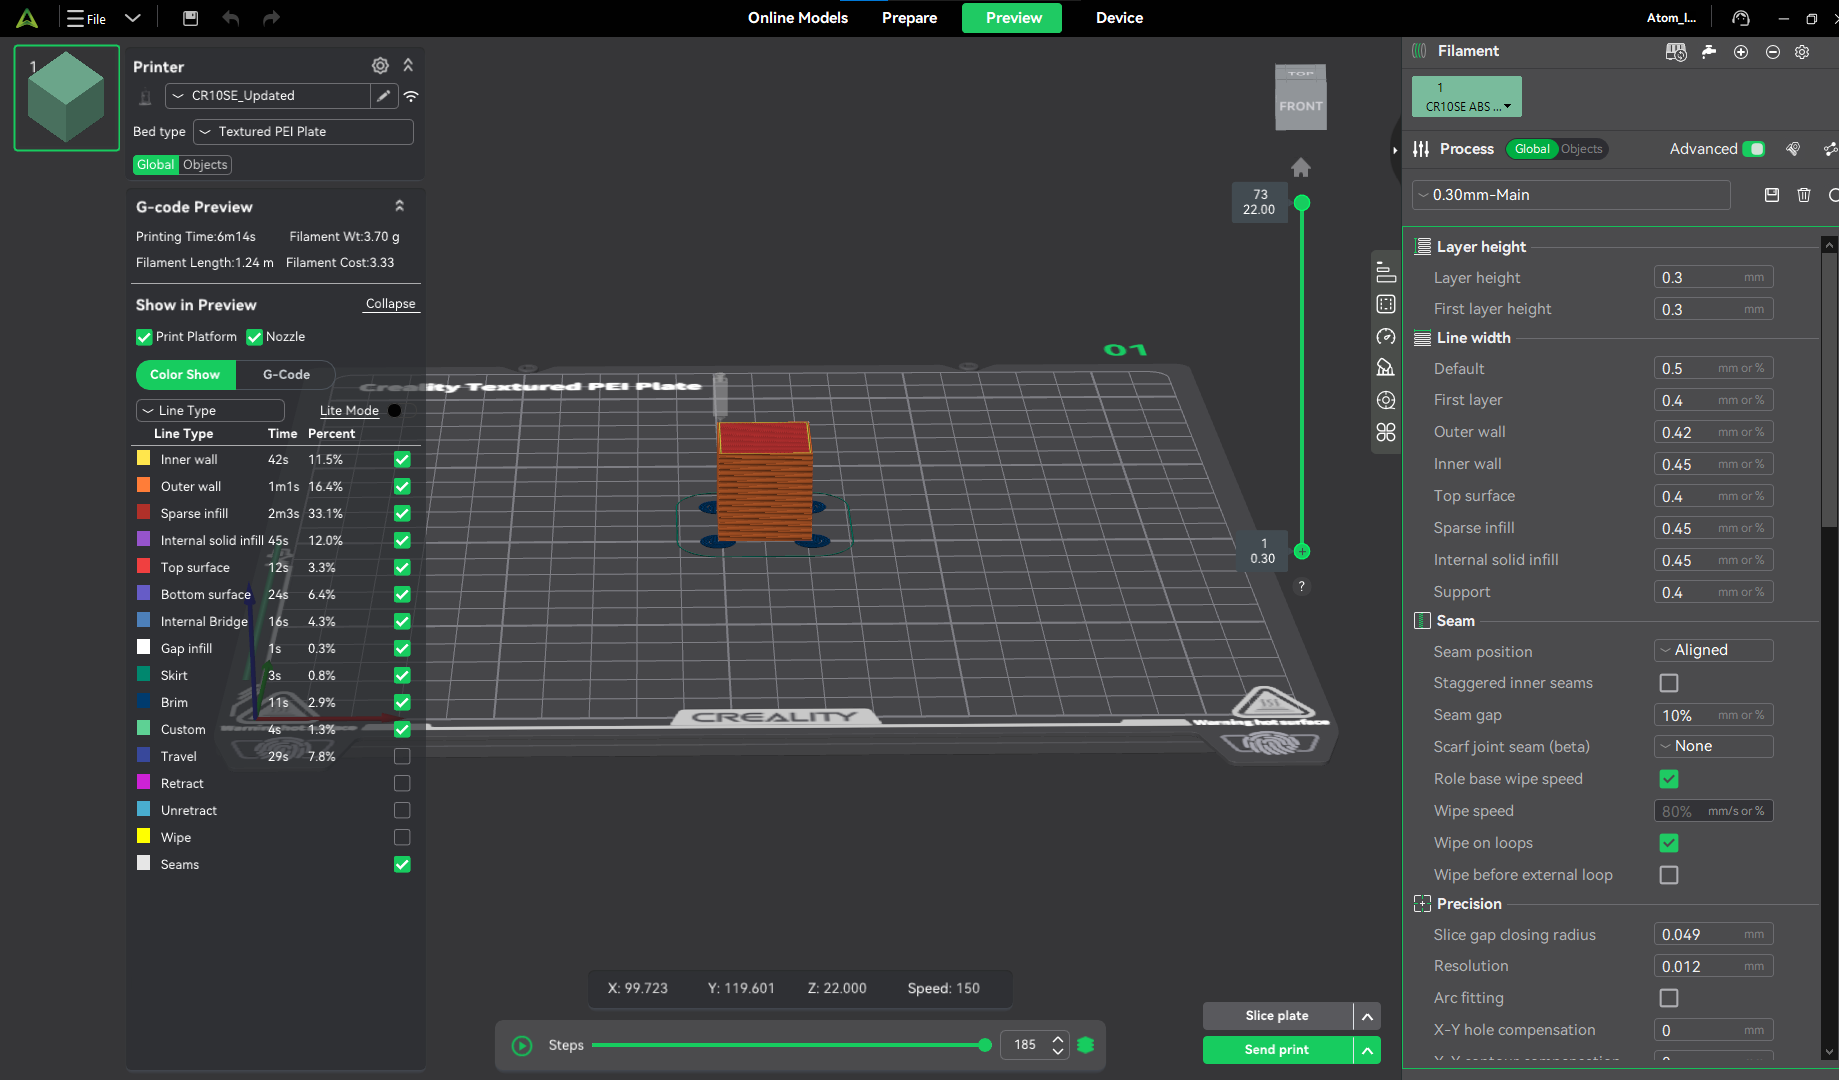This screenshot has width=1839, height=1080.
Task: Click the Strength tab icon in process sidebar
Action: tap(1386, 304)
